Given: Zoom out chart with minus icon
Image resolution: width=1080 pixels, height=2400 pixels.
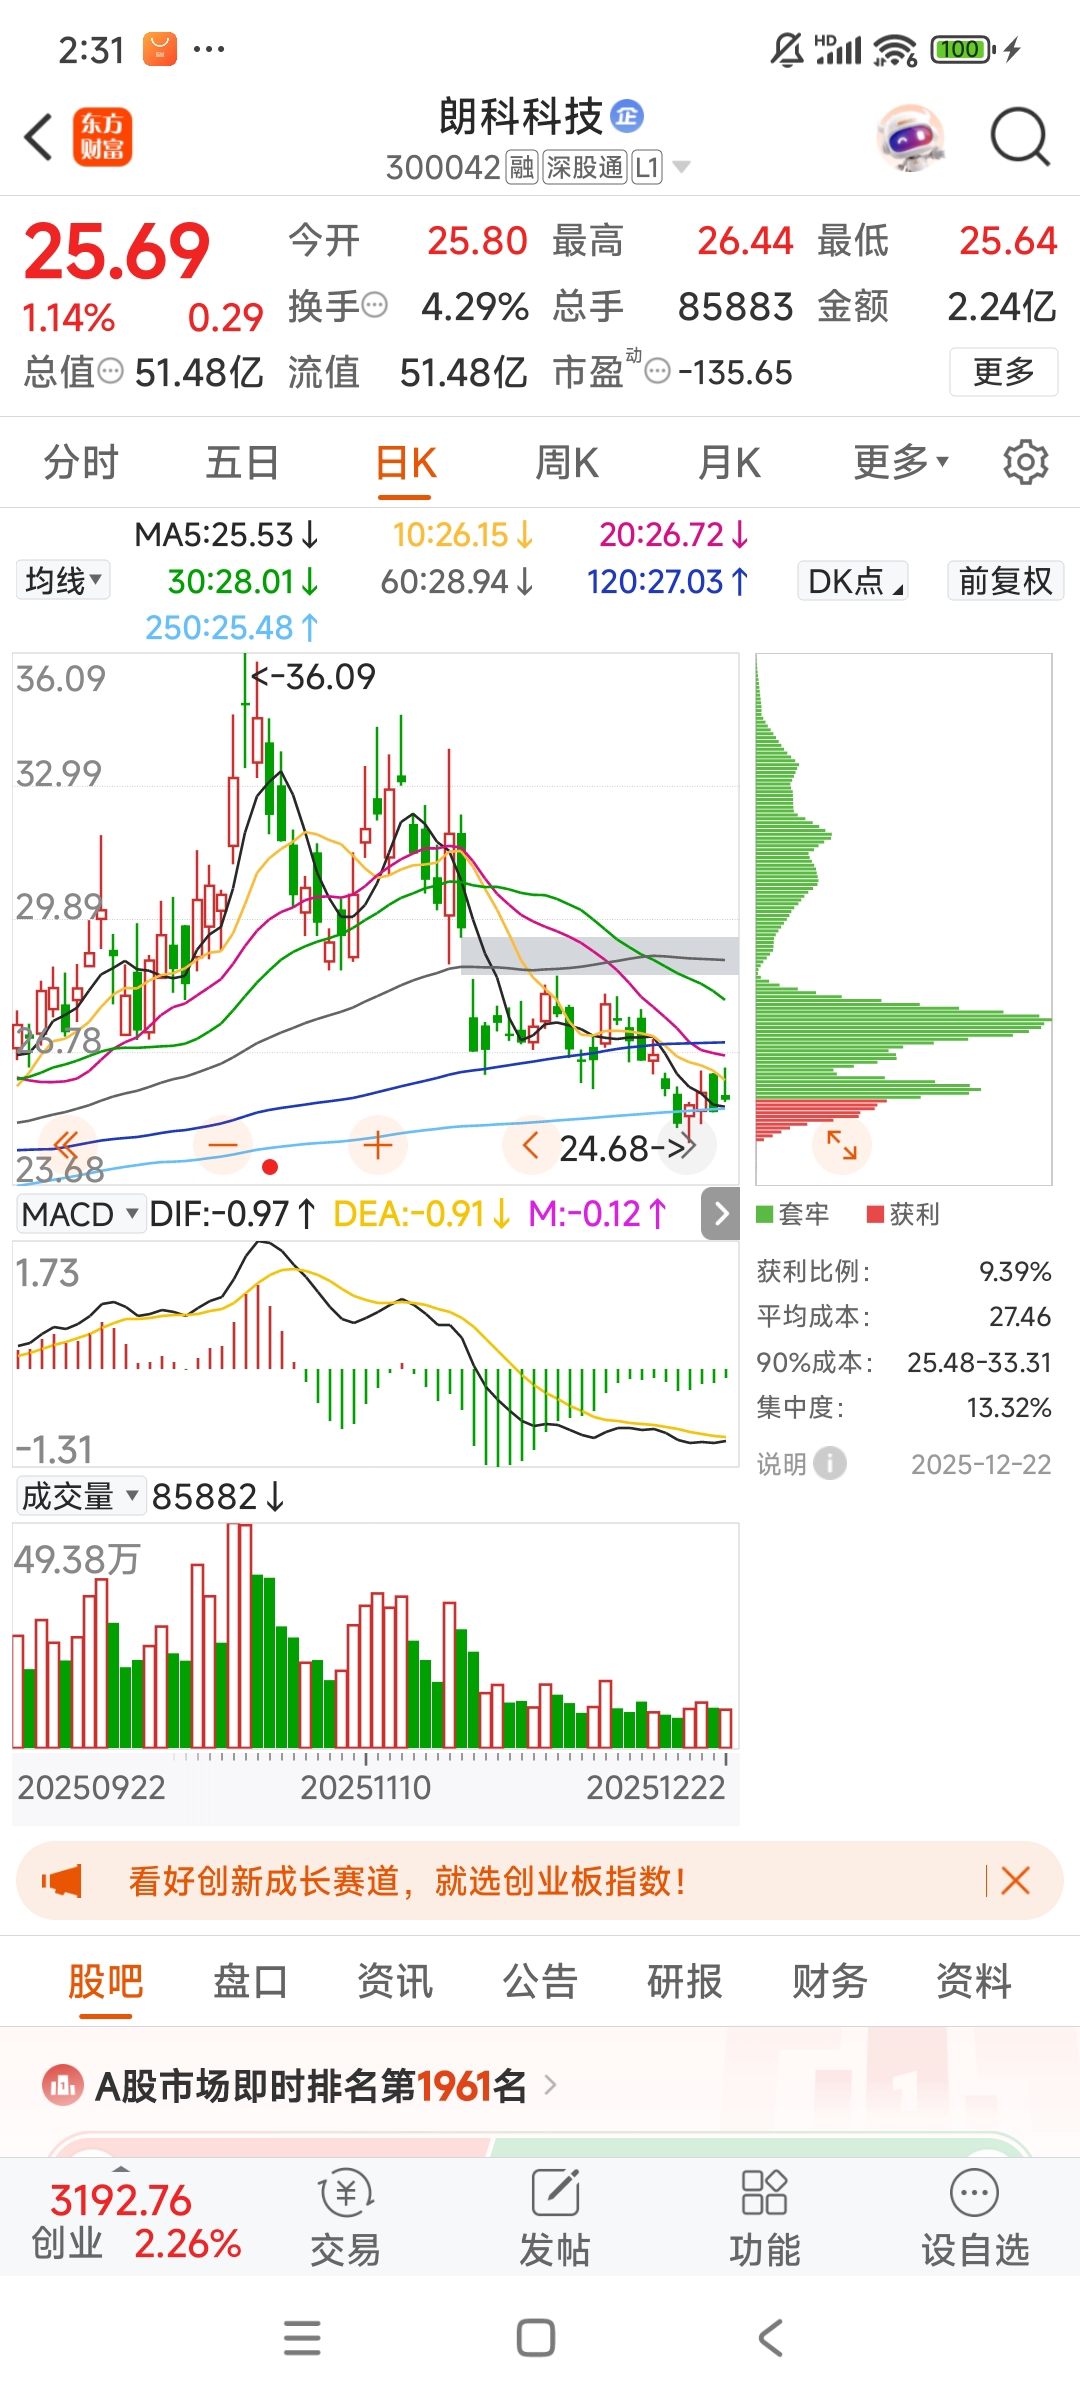Looking at the screenshot, I should coord(222,1144).
